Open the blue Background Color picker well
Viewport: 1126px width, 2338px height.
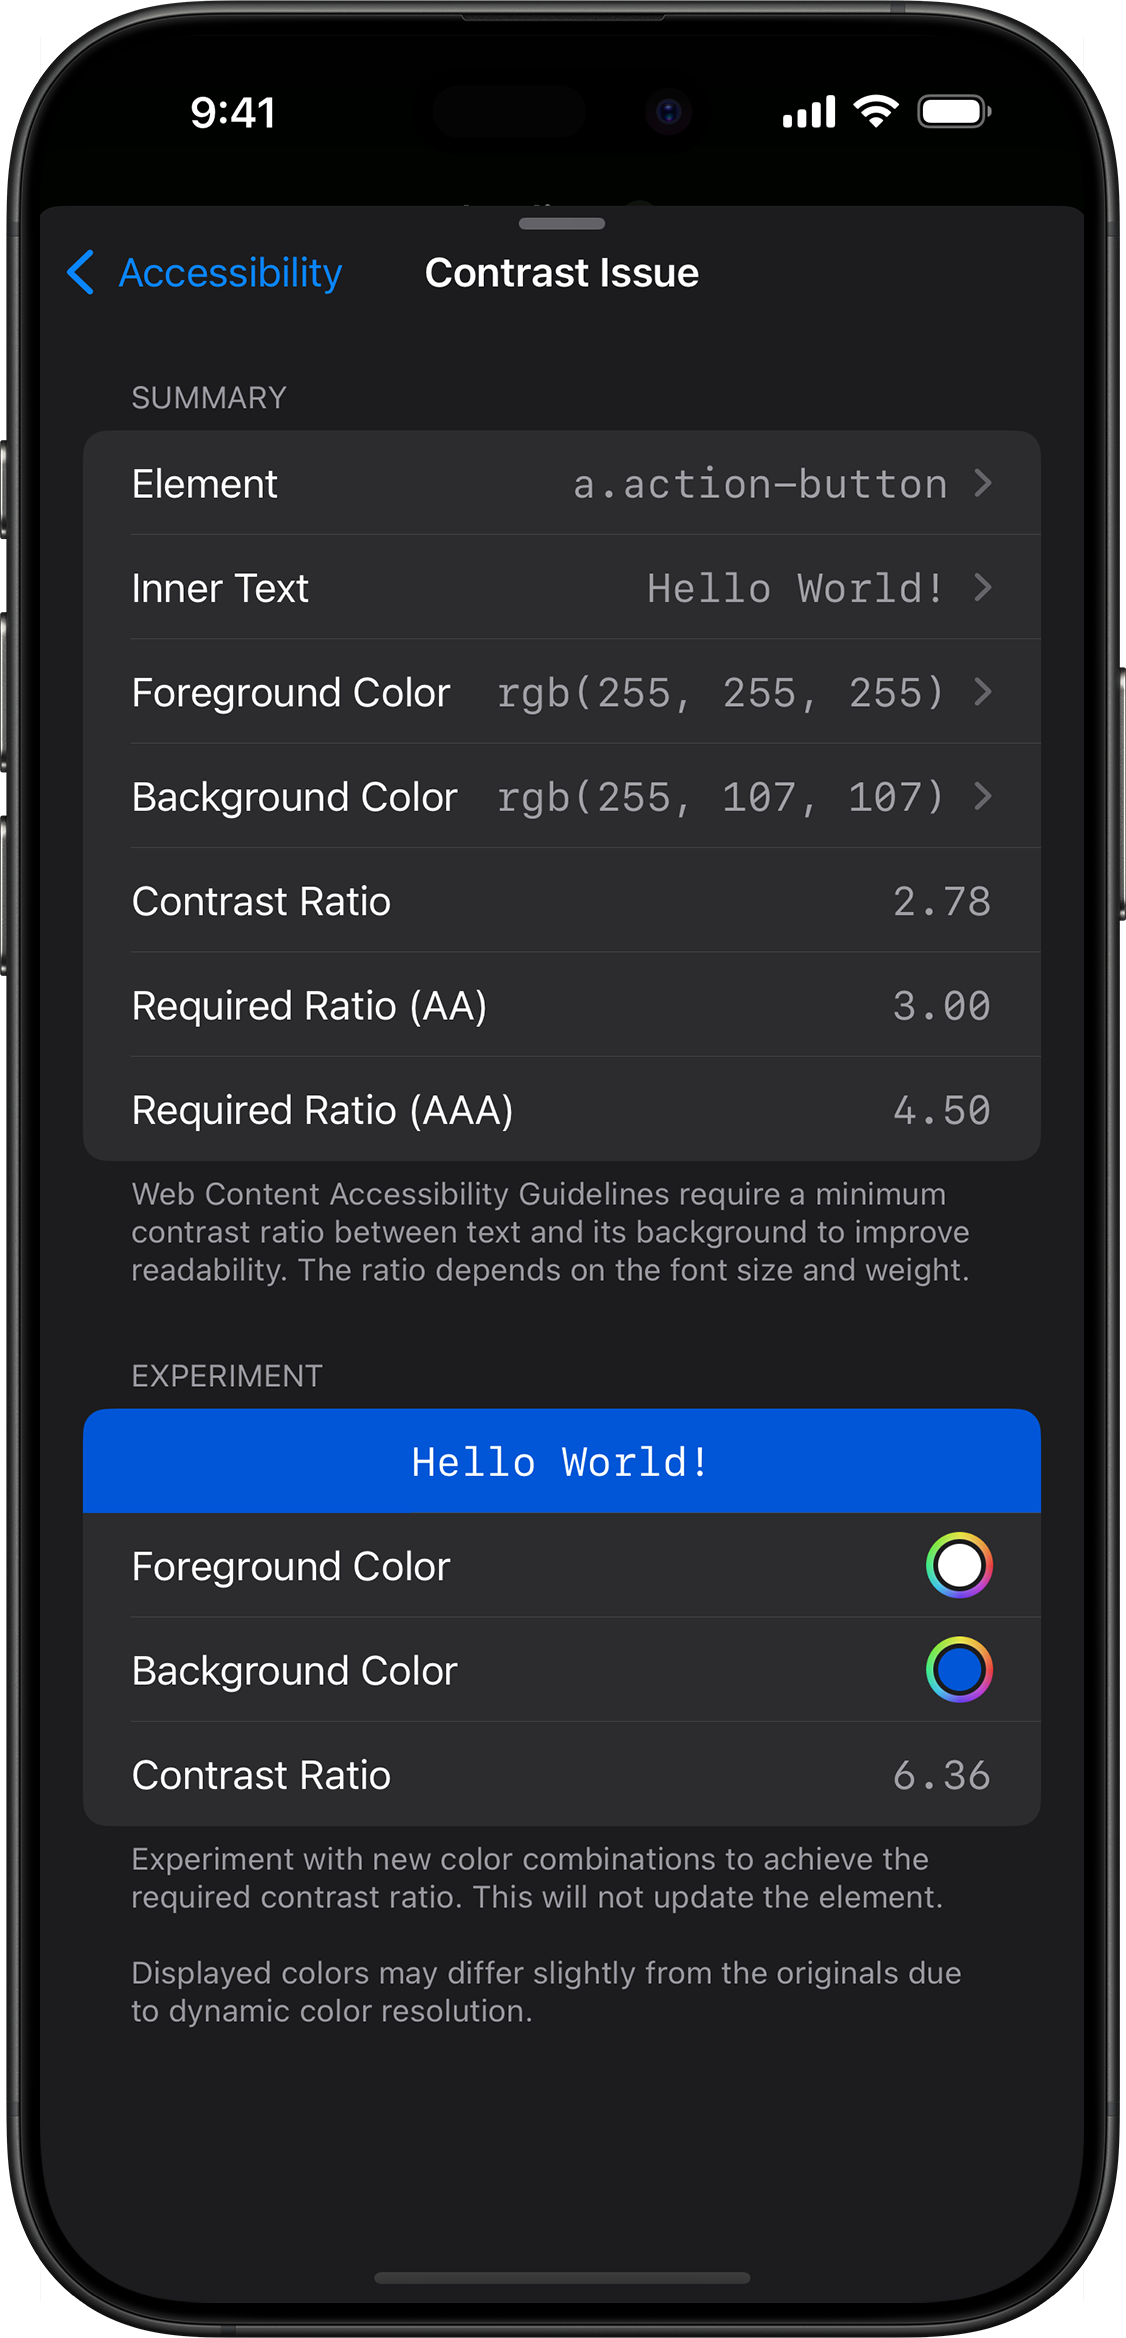click(x=959, y=1670)
